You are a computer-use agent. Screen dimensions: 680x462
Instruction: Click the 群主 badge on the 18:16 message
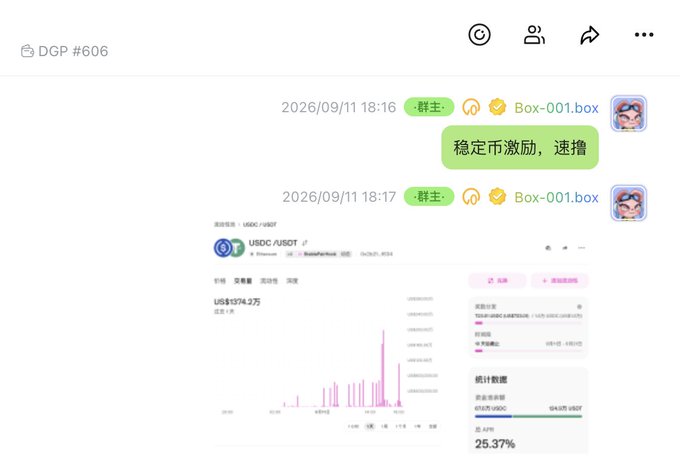[x=429, y=107]
